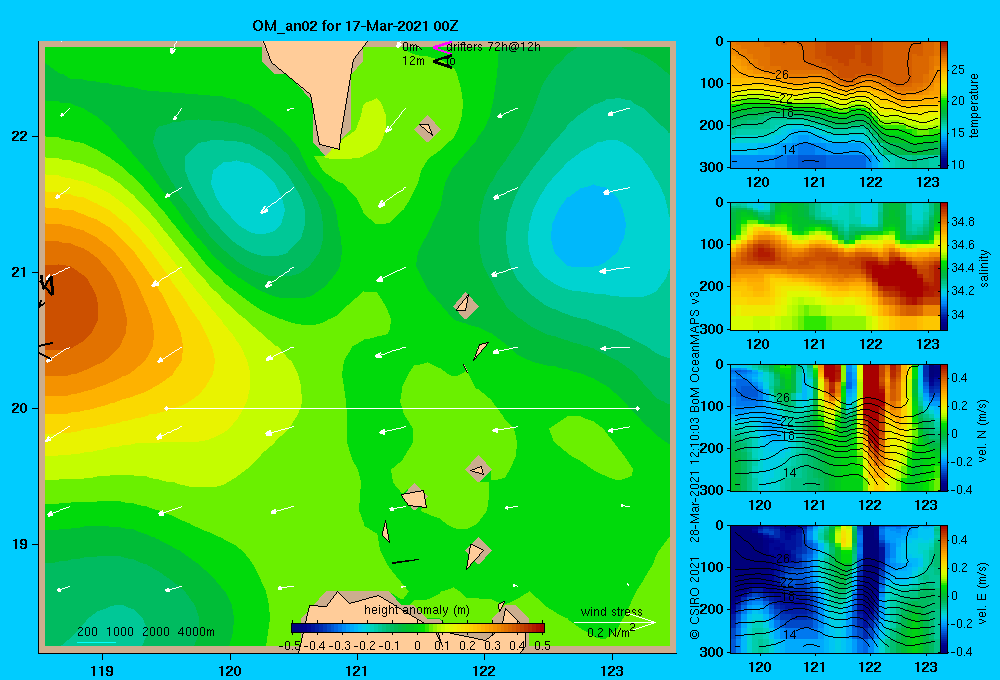The height and width of the screenshot is (680, 1000).
Task: Click the '12m' drifter depth label
Action: click(413, 61)
